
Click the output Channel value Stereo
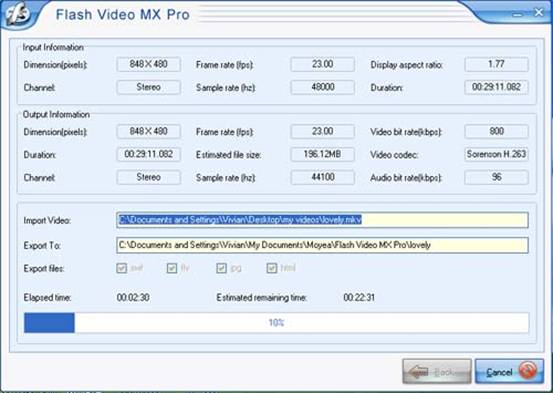148,177
